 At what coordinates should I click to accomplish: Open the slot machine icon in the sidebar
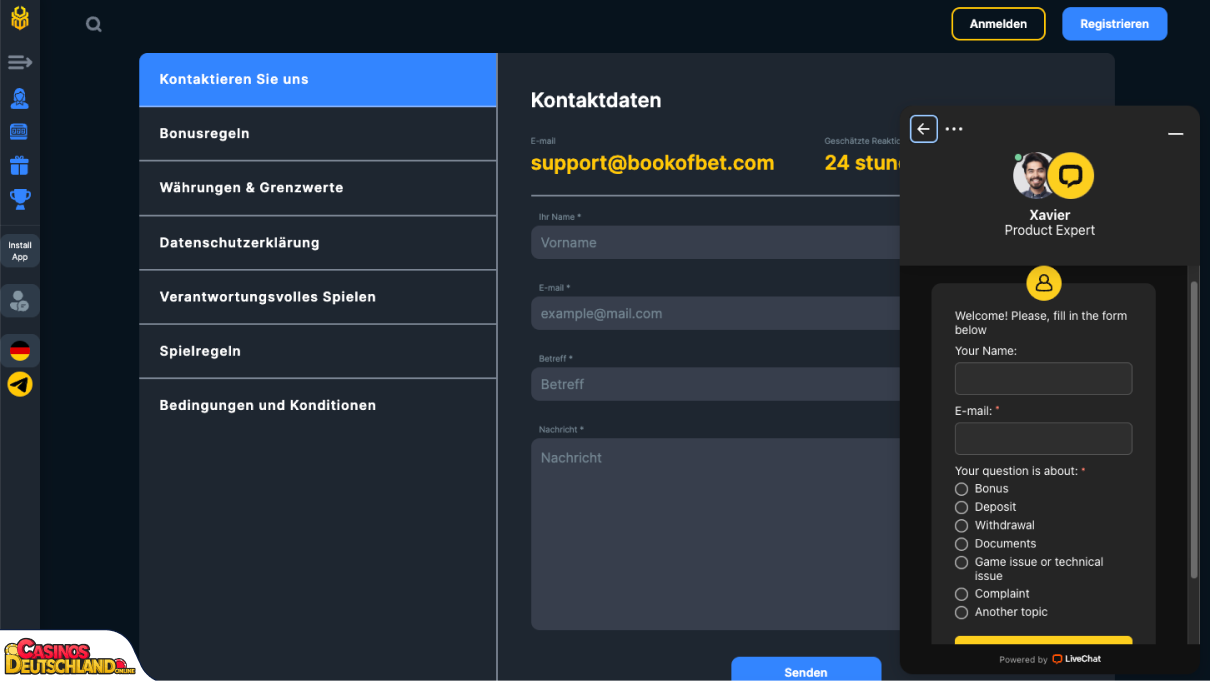point(20,132)
